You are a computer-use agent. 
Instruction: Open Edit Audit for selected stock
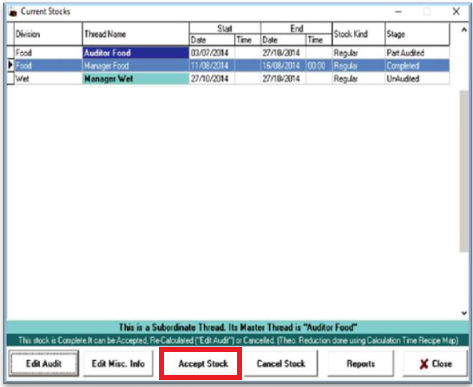(44, 363)
